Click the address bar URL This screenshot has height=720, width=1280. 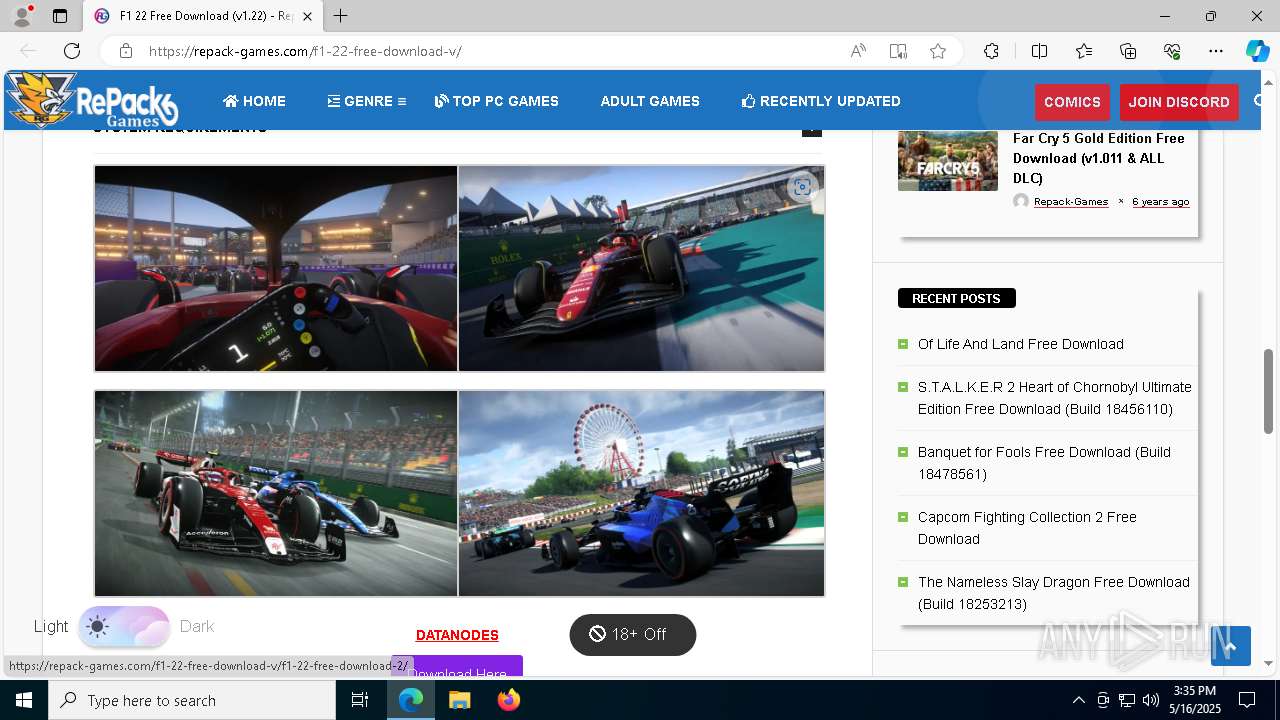pos(305,51)
